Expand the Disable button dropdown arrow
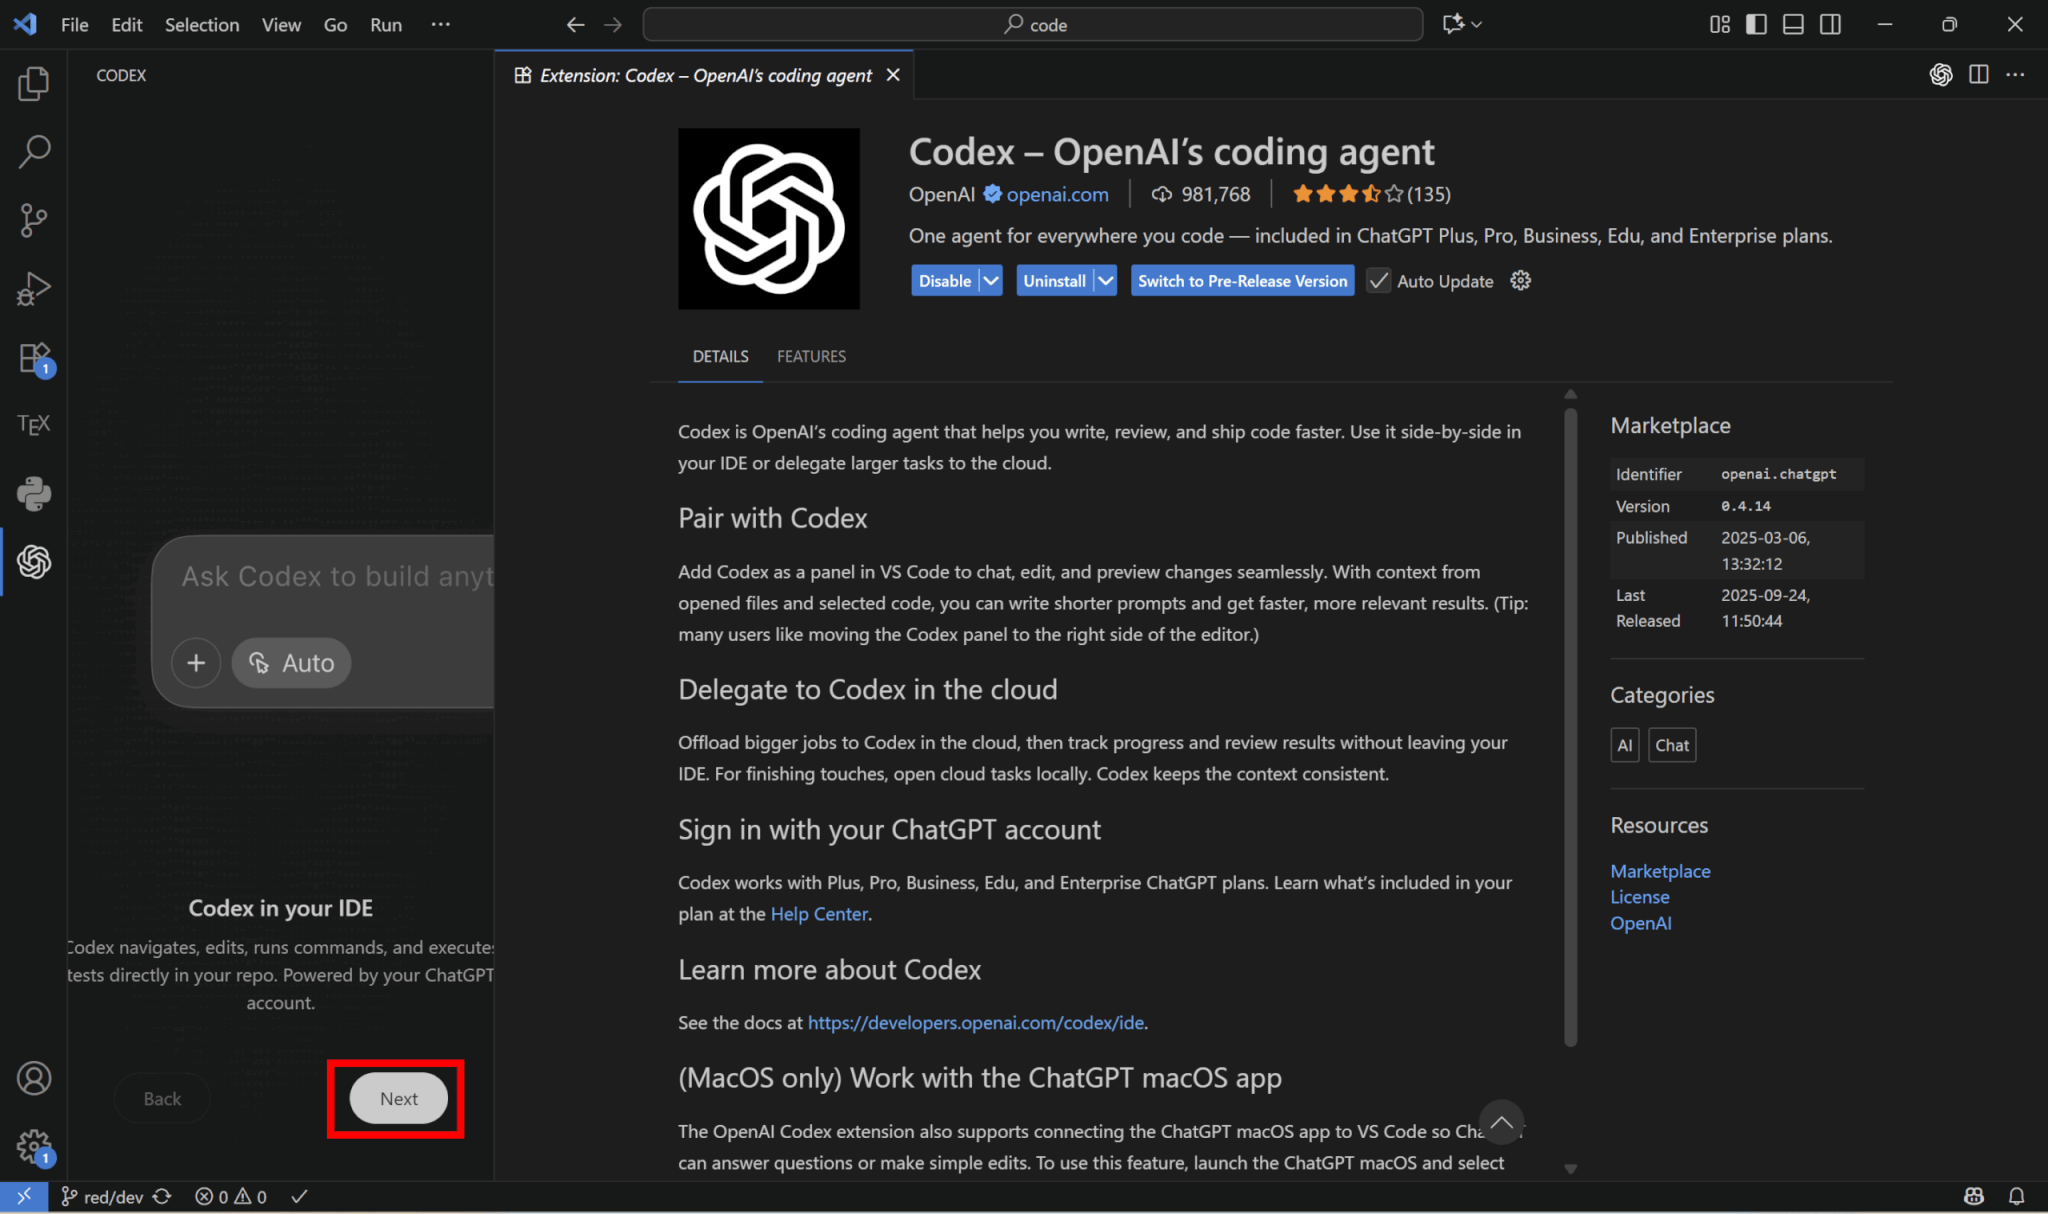2048x1214 pixels. [x=990, y=281]
